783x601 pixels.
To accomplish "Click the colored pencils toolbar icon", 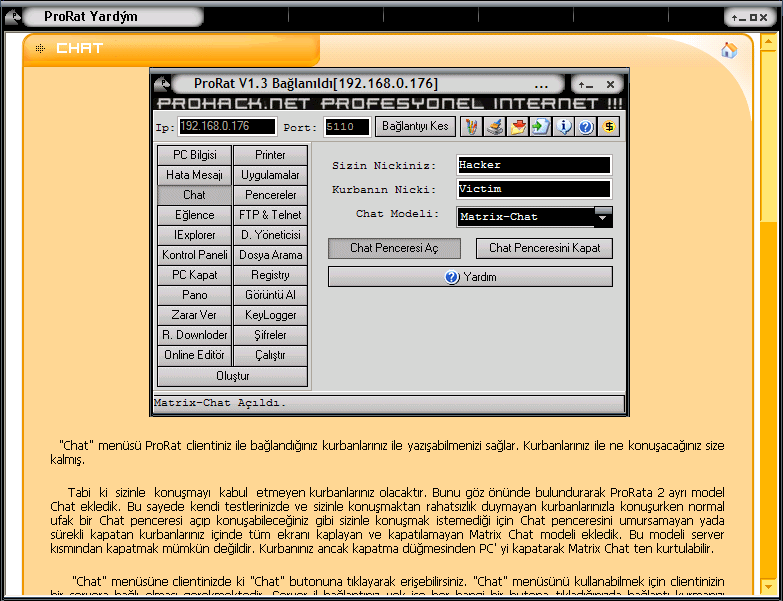I will pos(472,127).
